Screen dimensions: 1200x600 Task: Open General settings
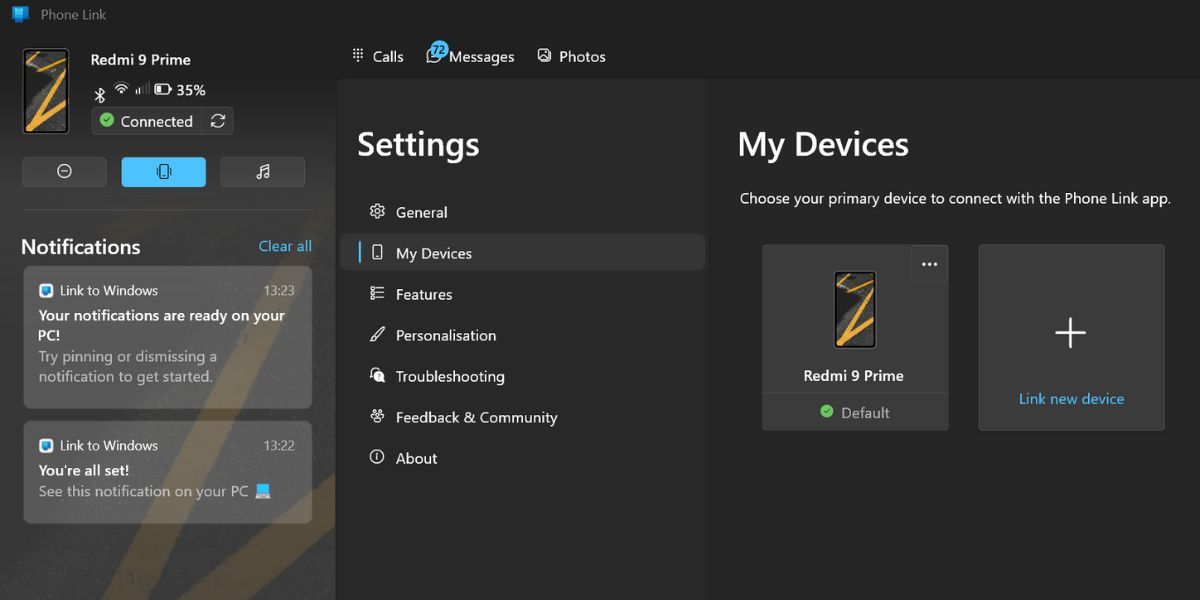pos(421,212)
